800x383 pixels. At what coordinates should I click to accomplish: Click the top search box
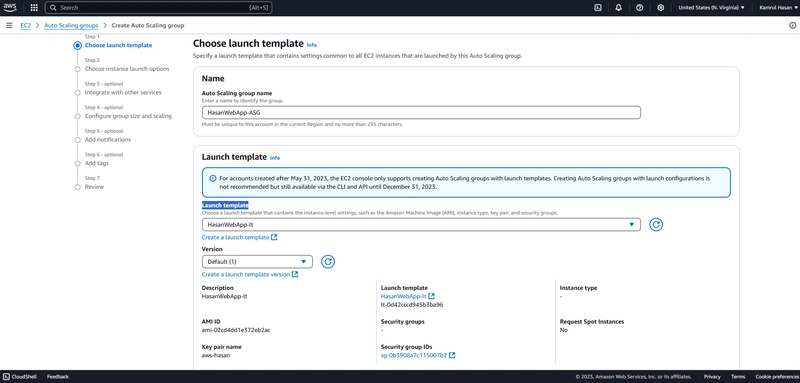[x=159, y=8]
